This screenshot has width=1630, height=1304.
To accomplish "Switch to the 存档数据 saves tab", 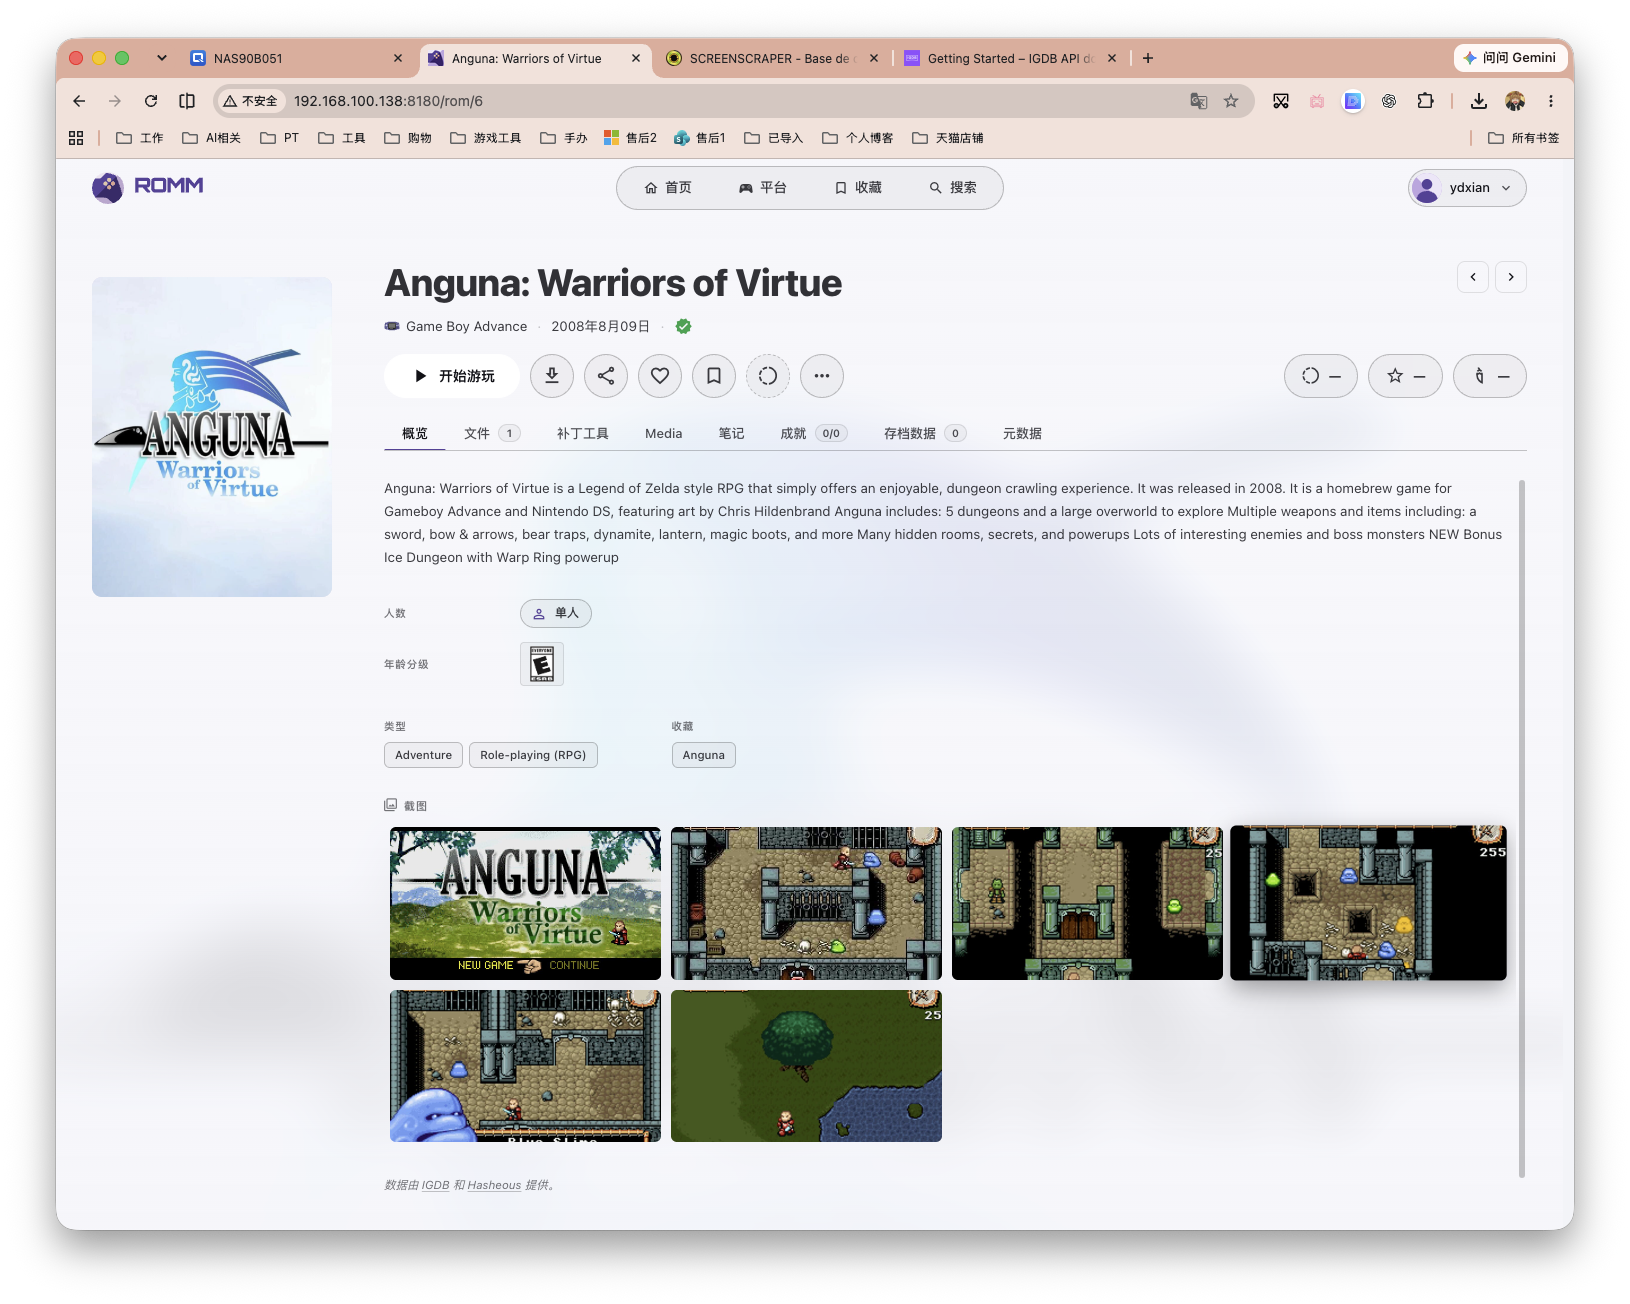I will (925, 433).
